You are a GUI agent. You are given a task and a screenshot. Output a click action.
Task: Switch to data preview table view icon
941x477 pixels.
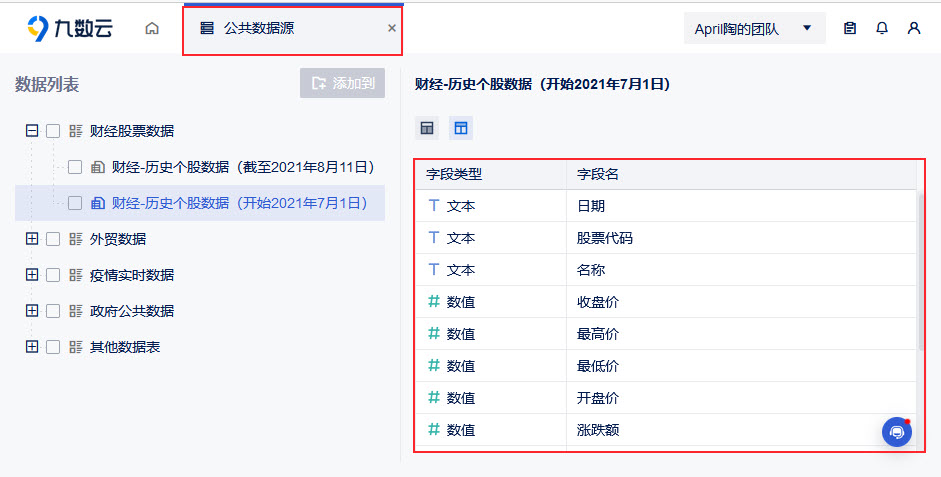(x=427, y=128)
